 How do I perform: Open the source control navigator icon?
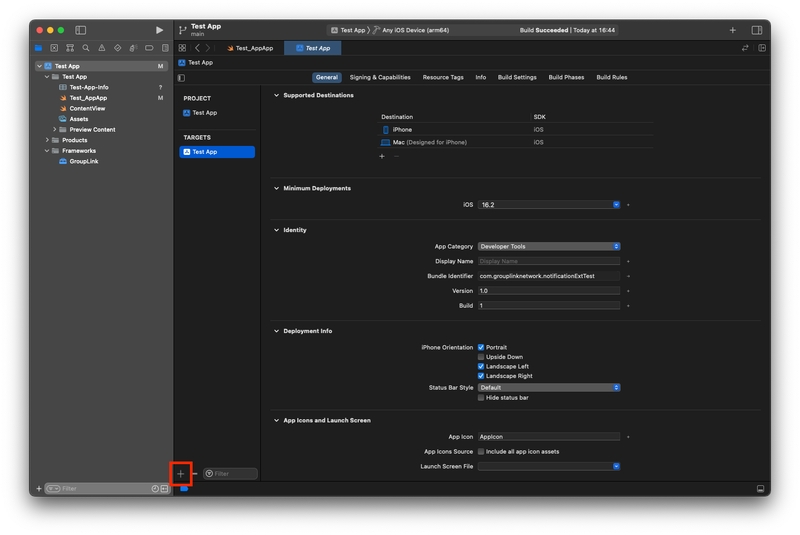(54, 48)
